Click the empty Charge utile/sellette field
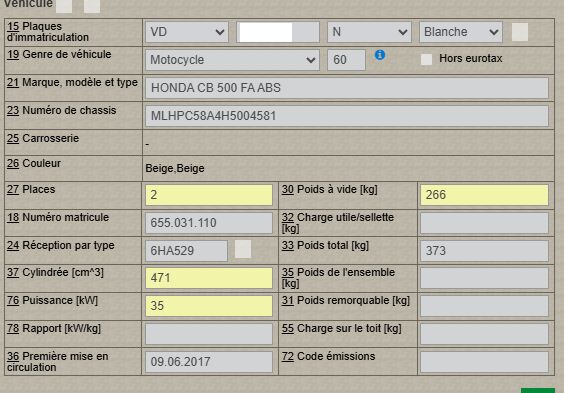 (484, 223)
